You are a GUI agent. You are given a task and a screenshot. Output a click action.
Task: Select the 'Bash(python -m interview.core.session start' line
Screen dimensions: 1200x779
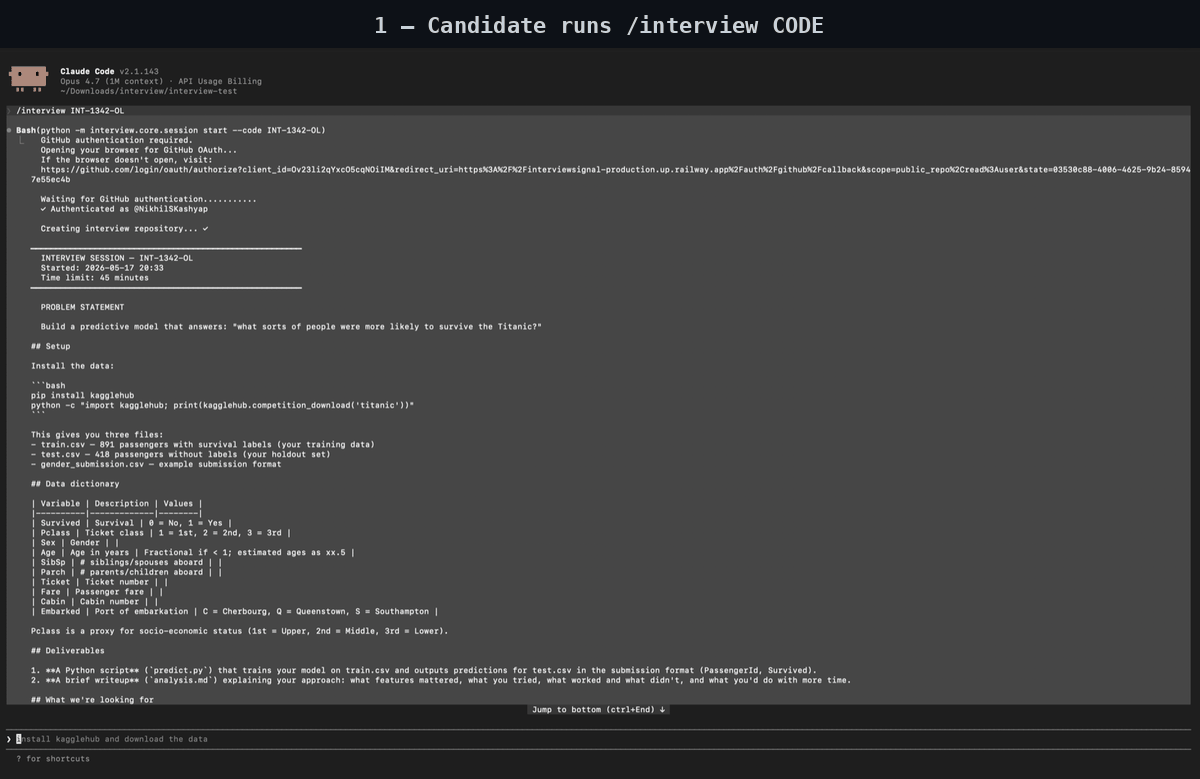[x=170, y=130]
